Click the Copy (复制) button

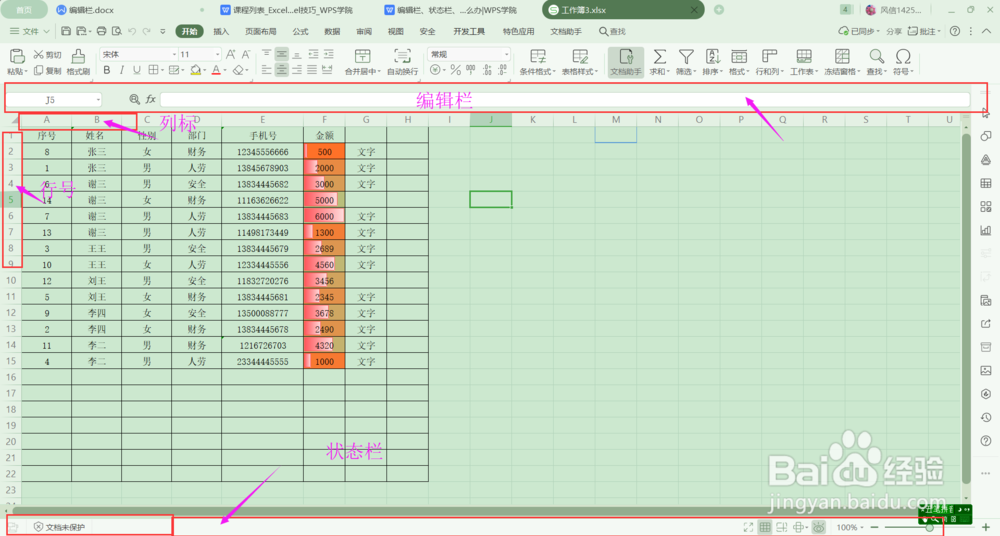(47, 71)
